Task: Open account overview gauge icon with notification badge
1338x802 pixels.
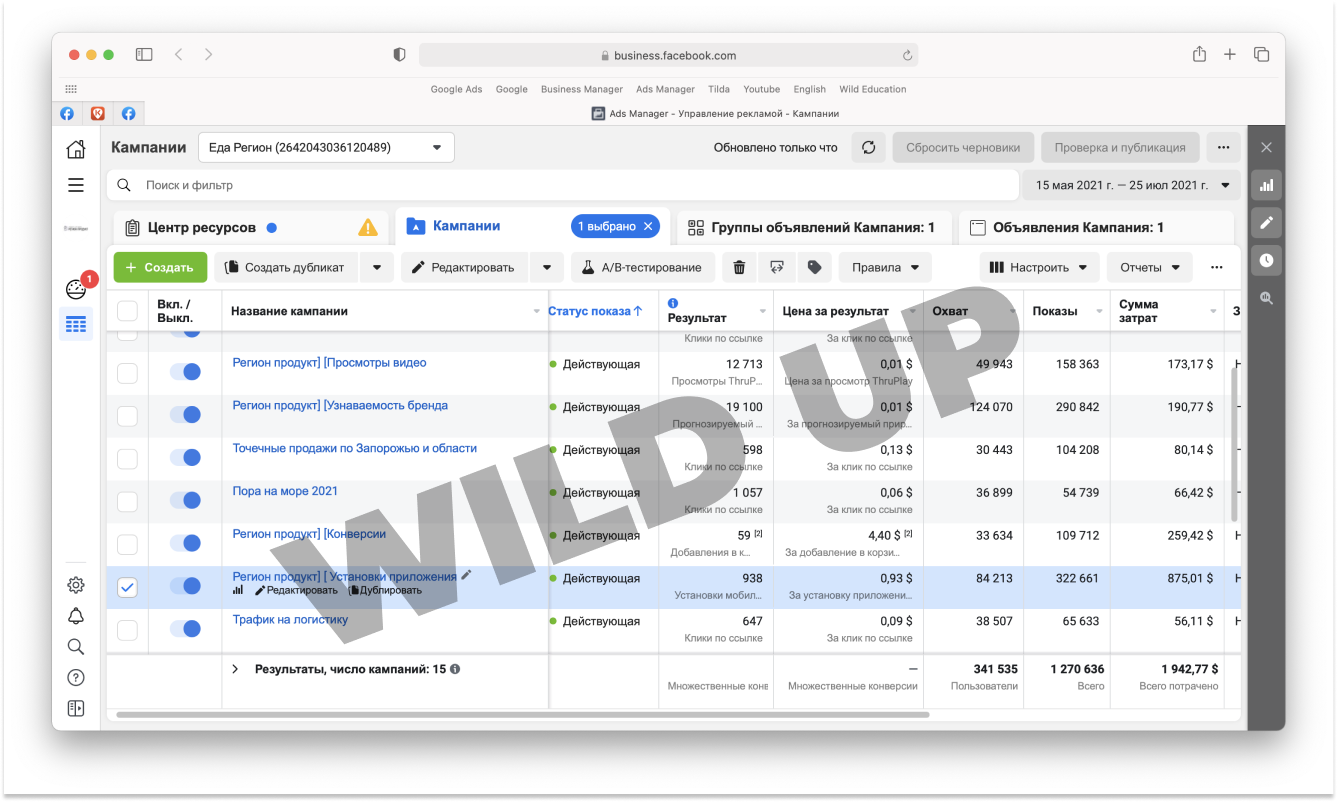Action: pos(77,289)
